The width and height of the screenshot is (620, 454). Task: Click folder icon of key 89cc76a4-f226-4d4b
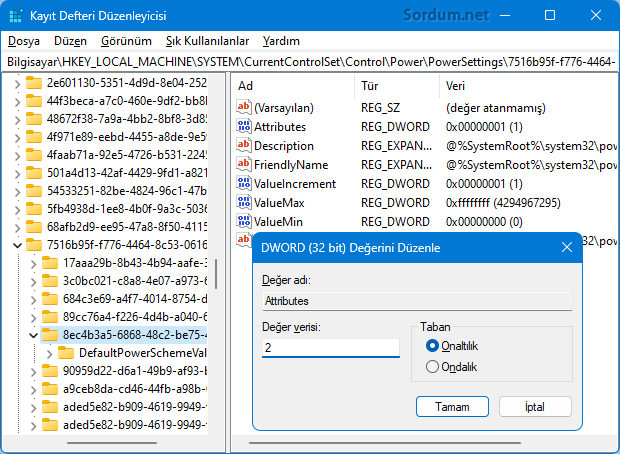pyautogui.click(x=50, y=317)
